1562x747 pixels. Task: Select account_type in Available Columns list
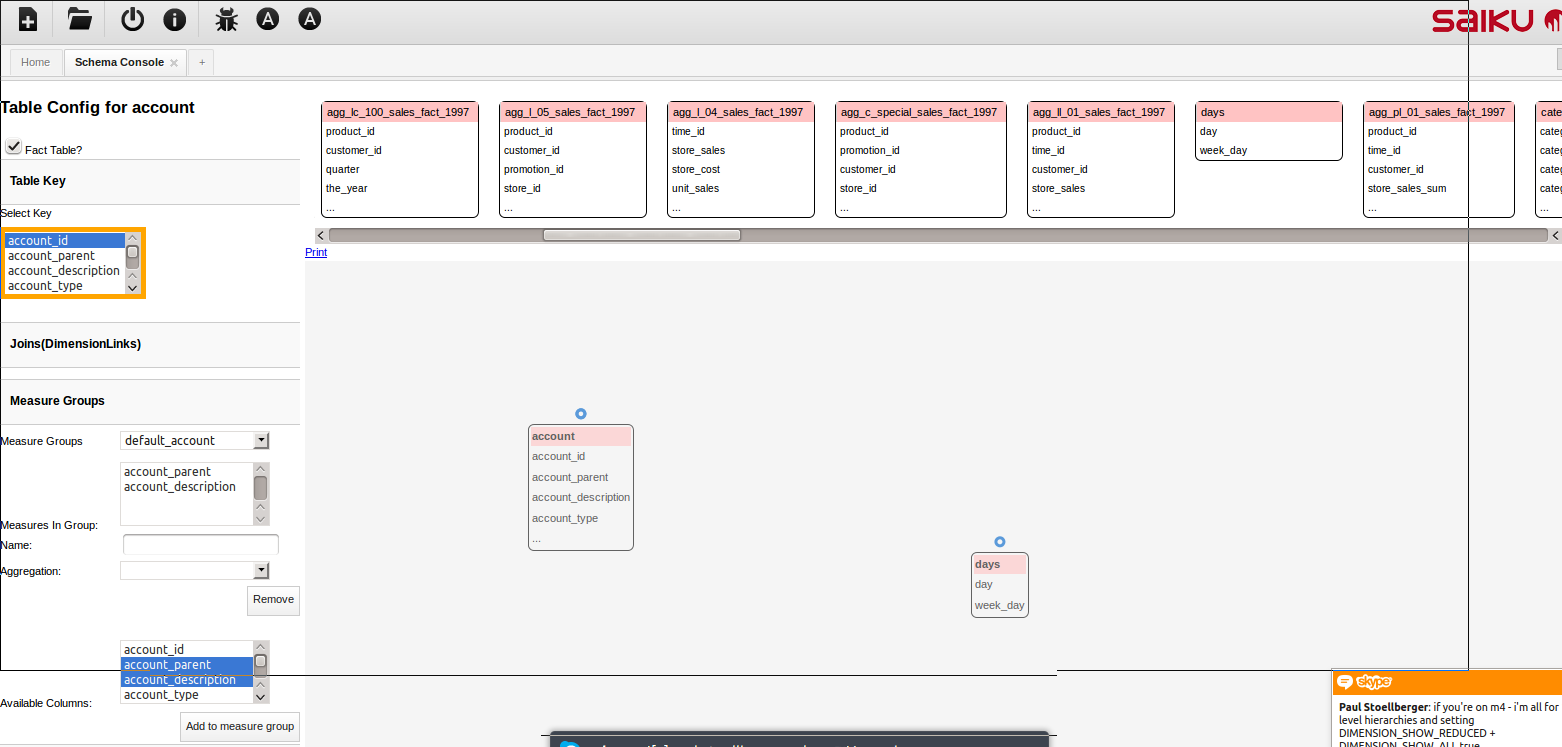(187, 695)
